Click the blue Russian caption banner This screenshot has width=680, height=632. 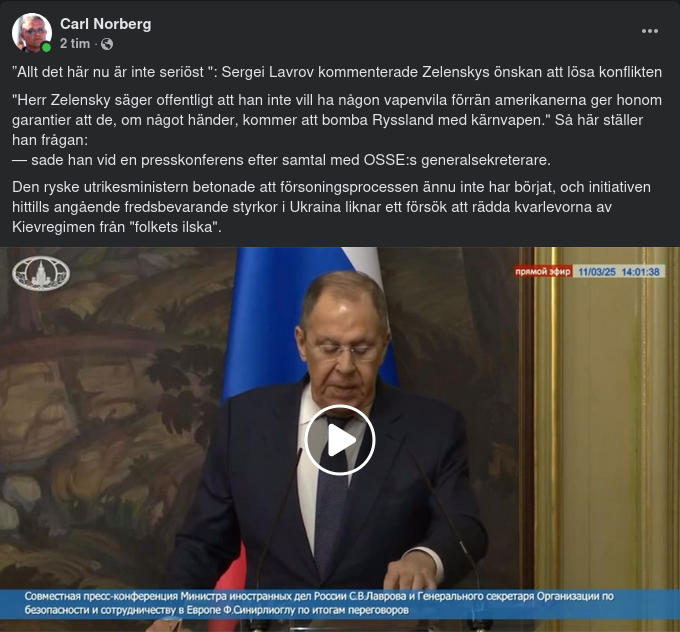[340, 604]
